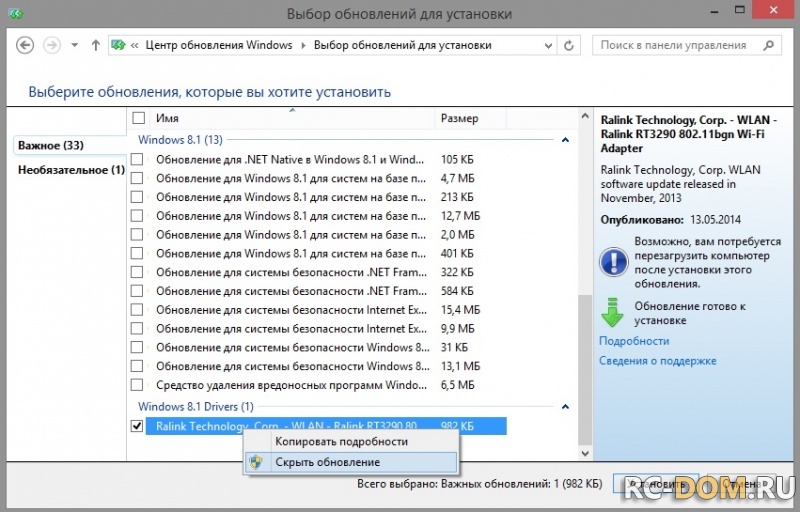Click the list scrollbar up arrow

click(x=585, y=116)
